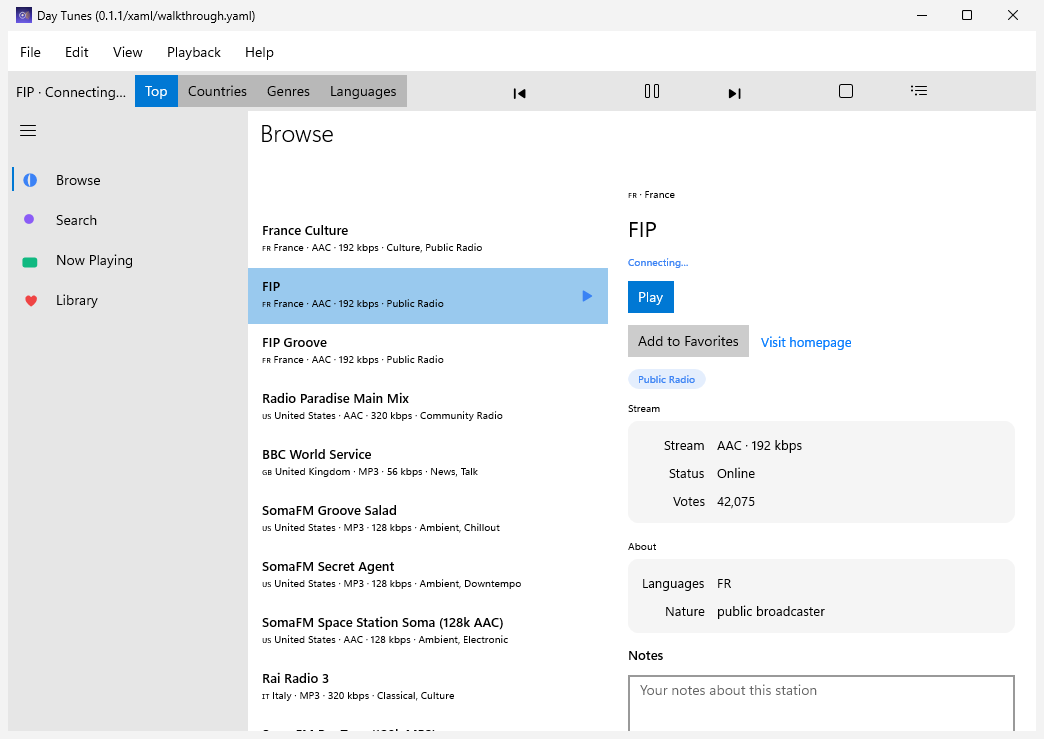Select SomaFM Secret Agent station
This screenshot has height=739, width=1044.
[427, 575]
